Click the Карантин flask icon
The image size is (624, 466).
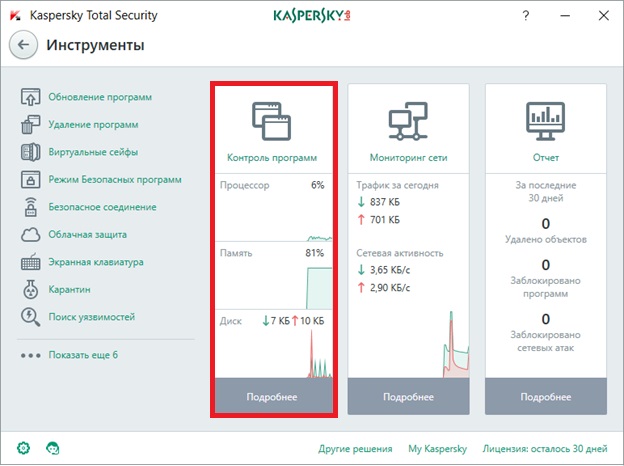[30, 289]
